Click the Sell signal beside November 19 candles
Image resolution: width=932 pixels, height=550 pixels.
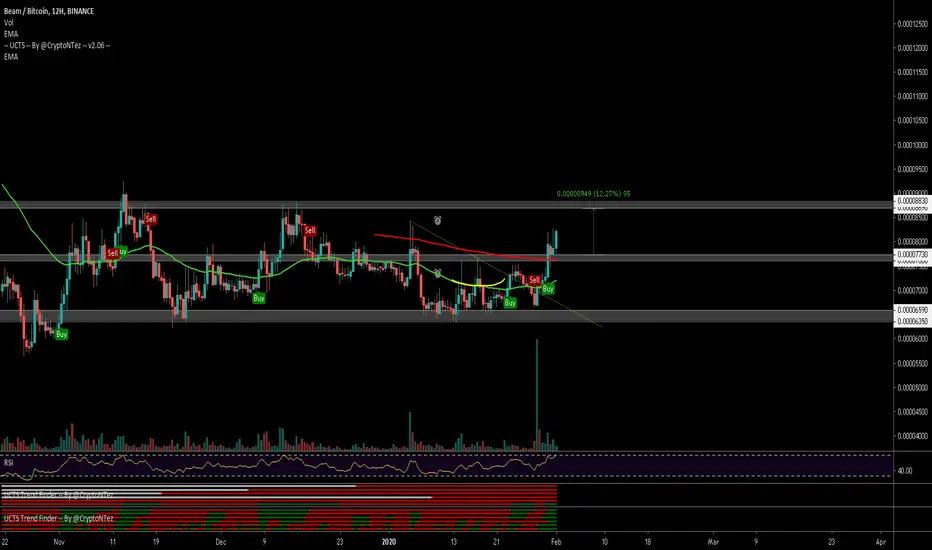coord(150,219)
